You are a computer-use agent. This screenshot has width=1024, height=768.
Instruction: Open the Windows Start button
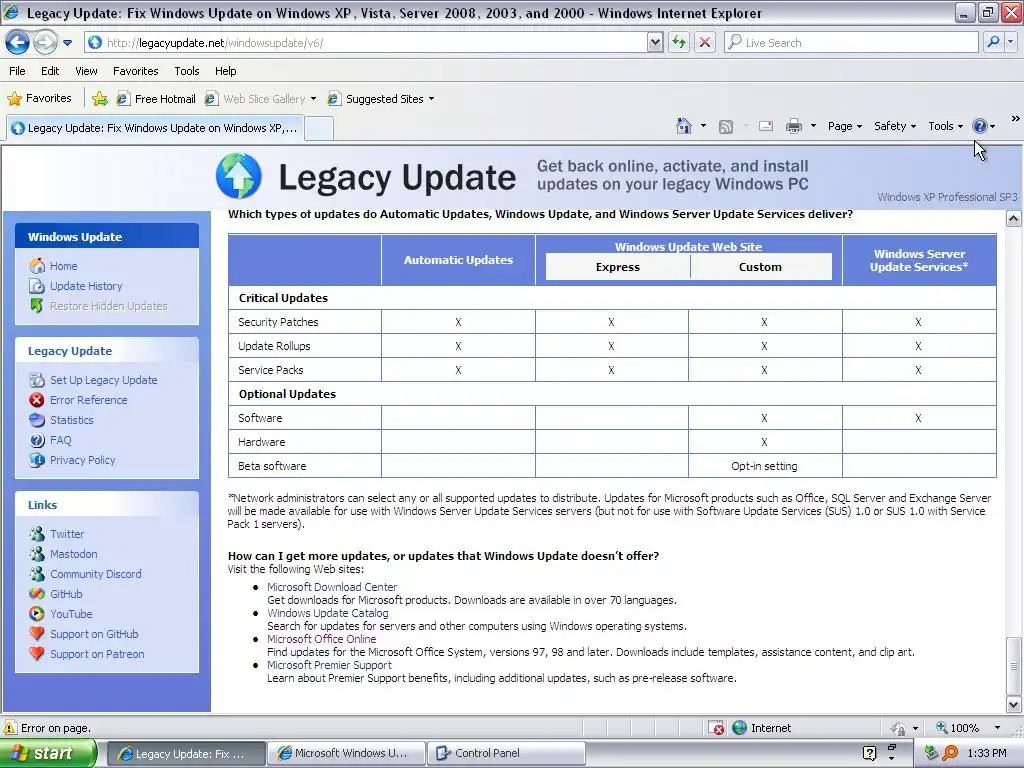click(48, 754)
